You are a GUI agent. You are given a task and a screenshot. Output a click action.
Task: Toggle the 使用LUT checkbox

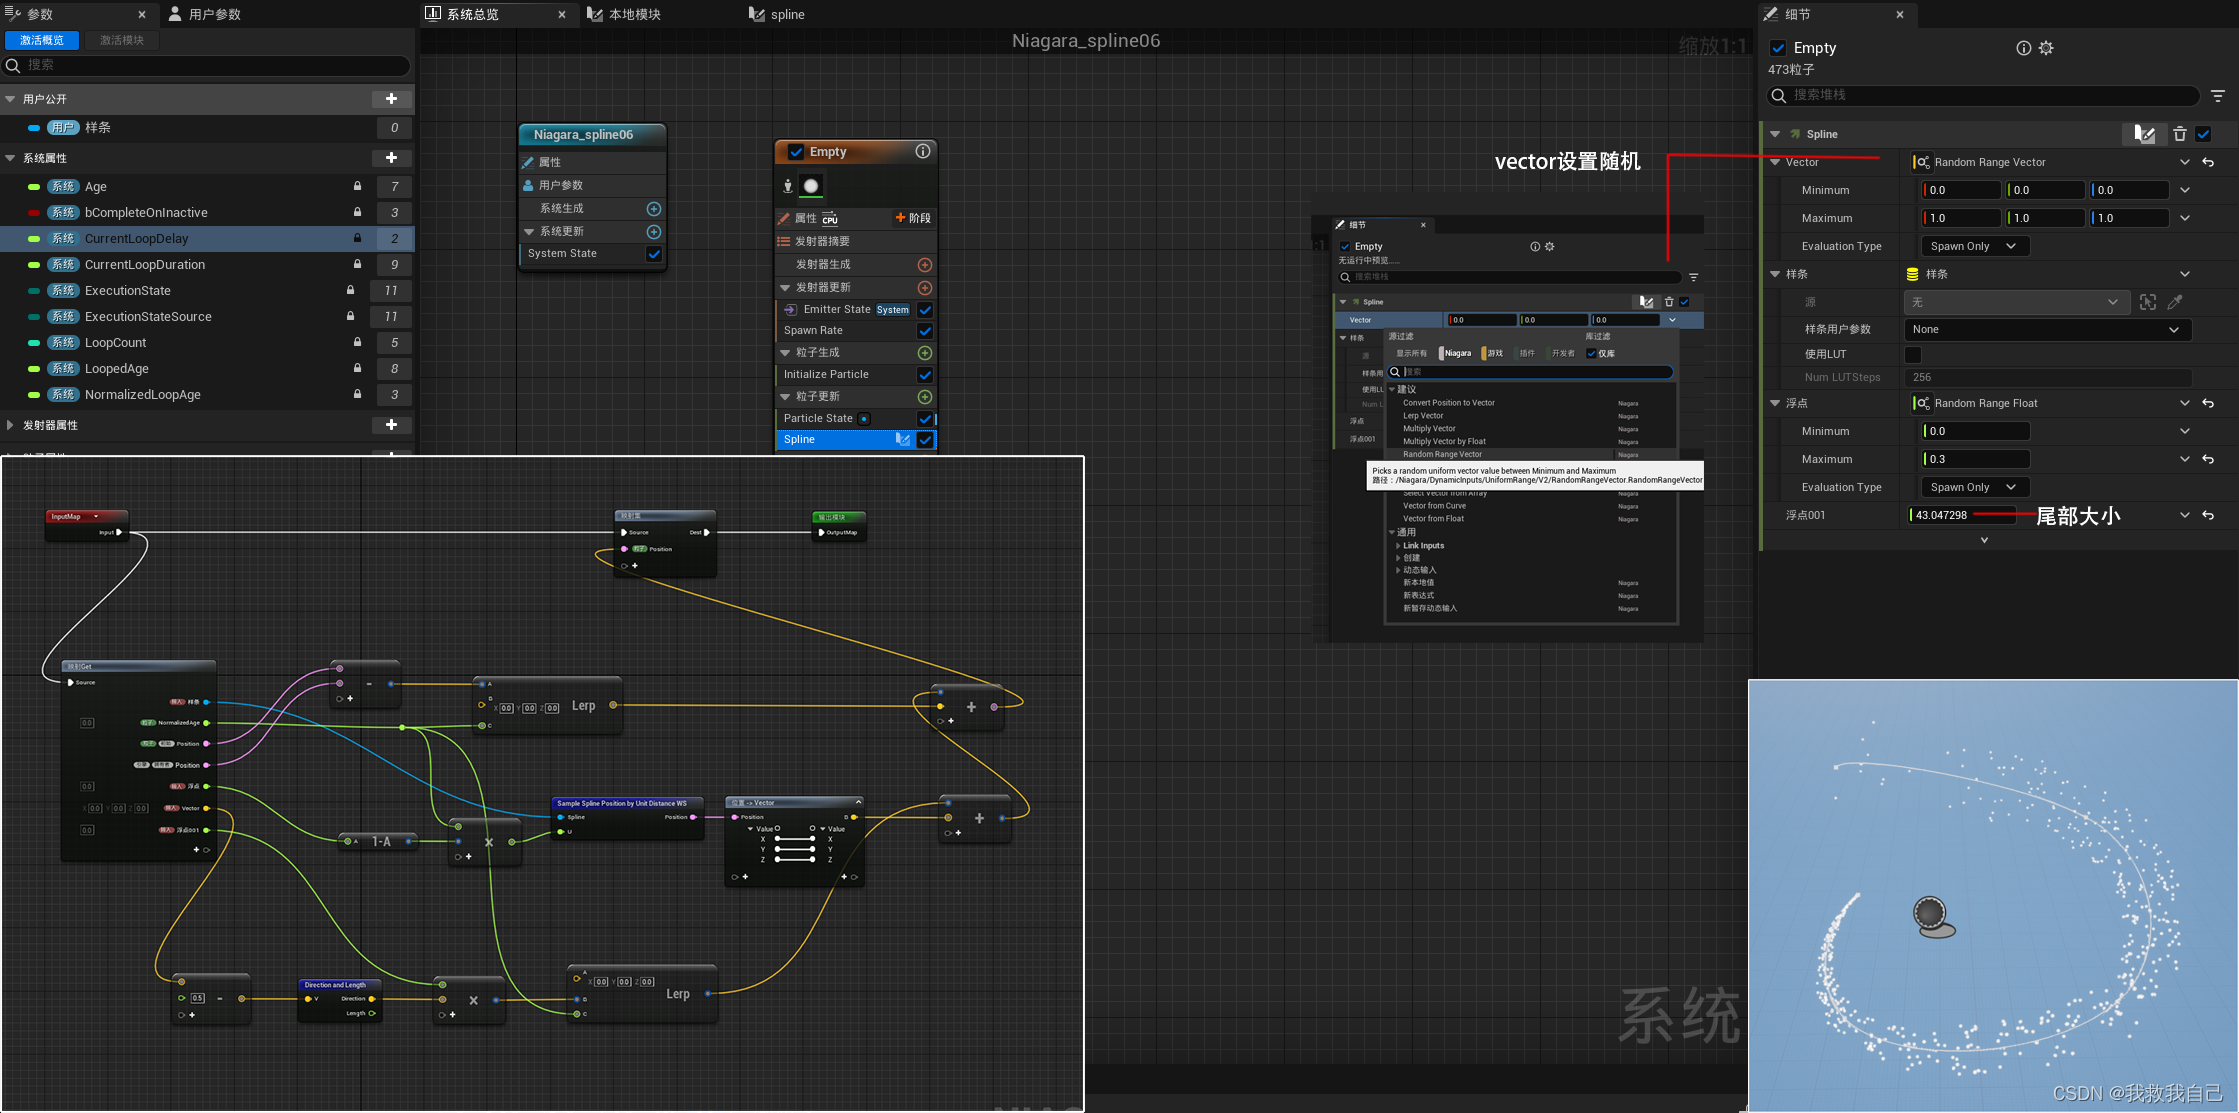tap(1913, 354)
